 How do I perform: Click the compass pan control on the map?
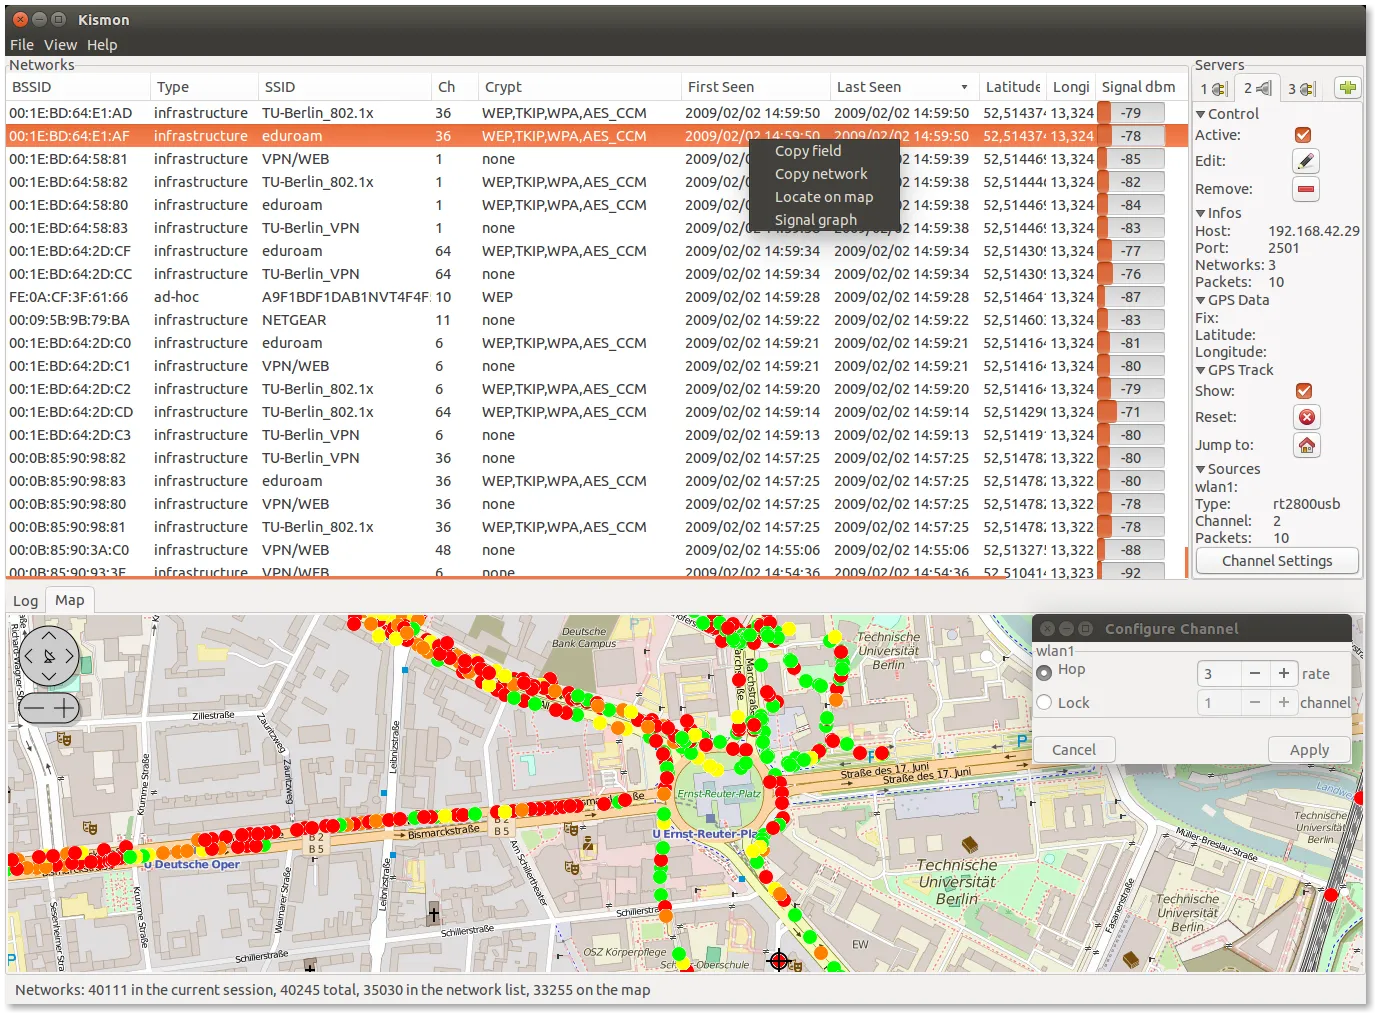(x=49, y=657)
